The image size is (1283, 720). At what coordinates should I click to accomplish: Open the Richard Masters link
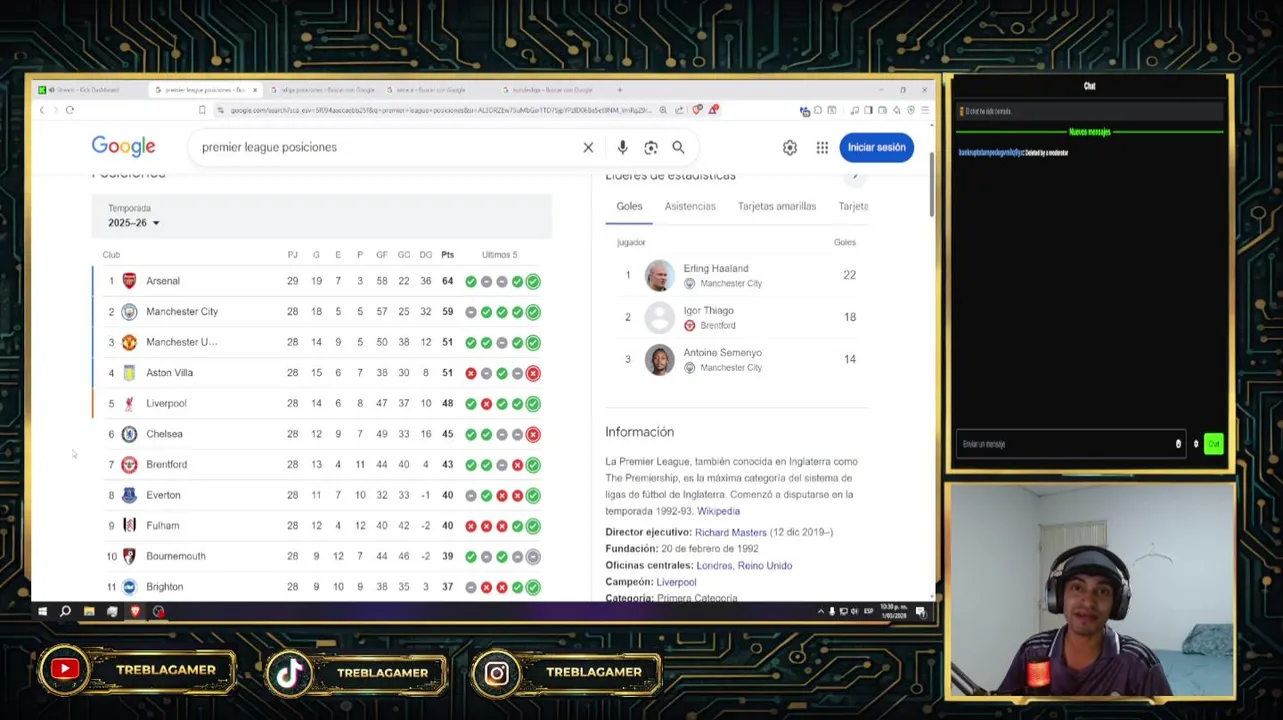(x=730, y=532)
